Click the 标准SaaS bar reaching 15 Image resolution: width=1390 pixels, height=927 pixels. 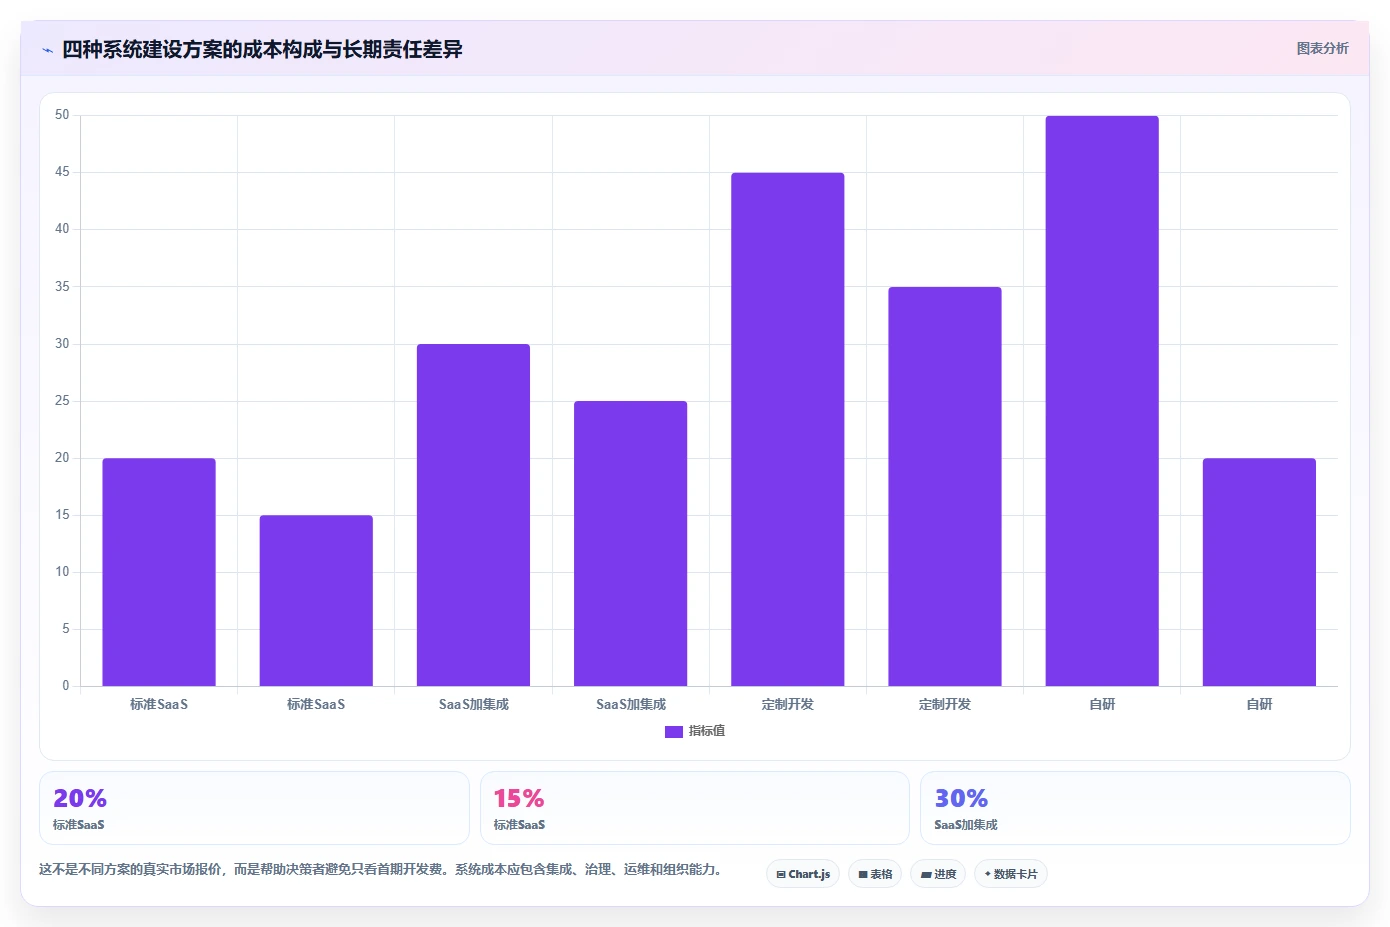click(x=316, y=600)
